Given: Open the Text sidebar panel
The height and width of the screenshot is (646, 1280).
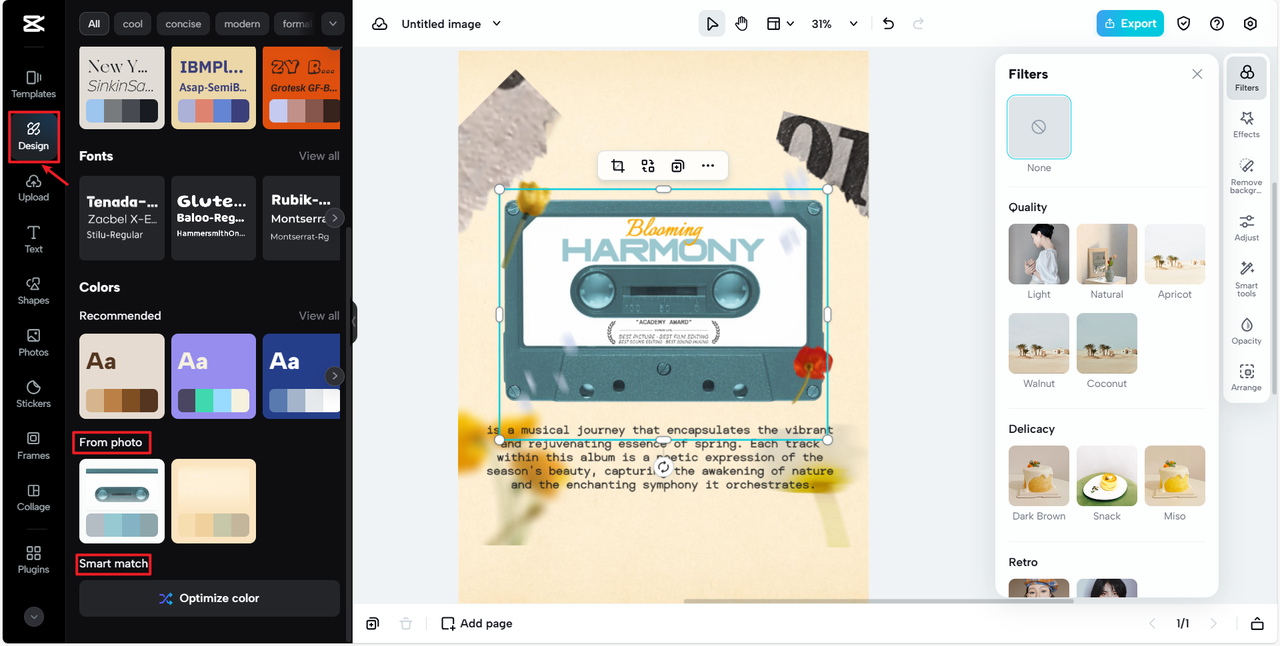Looking at the screenshot, I should (x=33, y=239).
